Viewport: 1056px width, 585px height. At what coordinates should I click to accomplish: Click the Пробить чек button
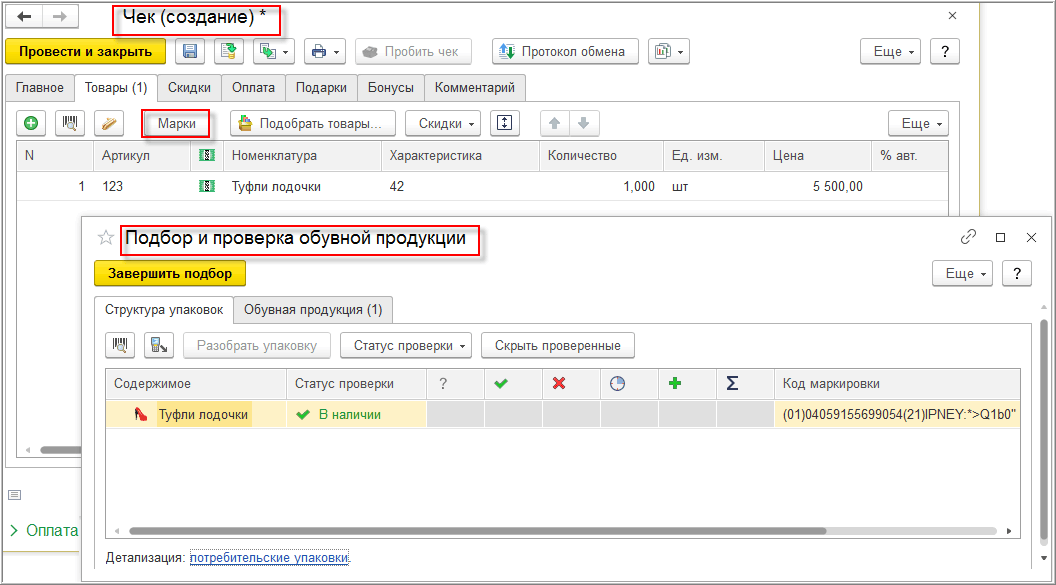pyautogui.click(x=413, y=51)
